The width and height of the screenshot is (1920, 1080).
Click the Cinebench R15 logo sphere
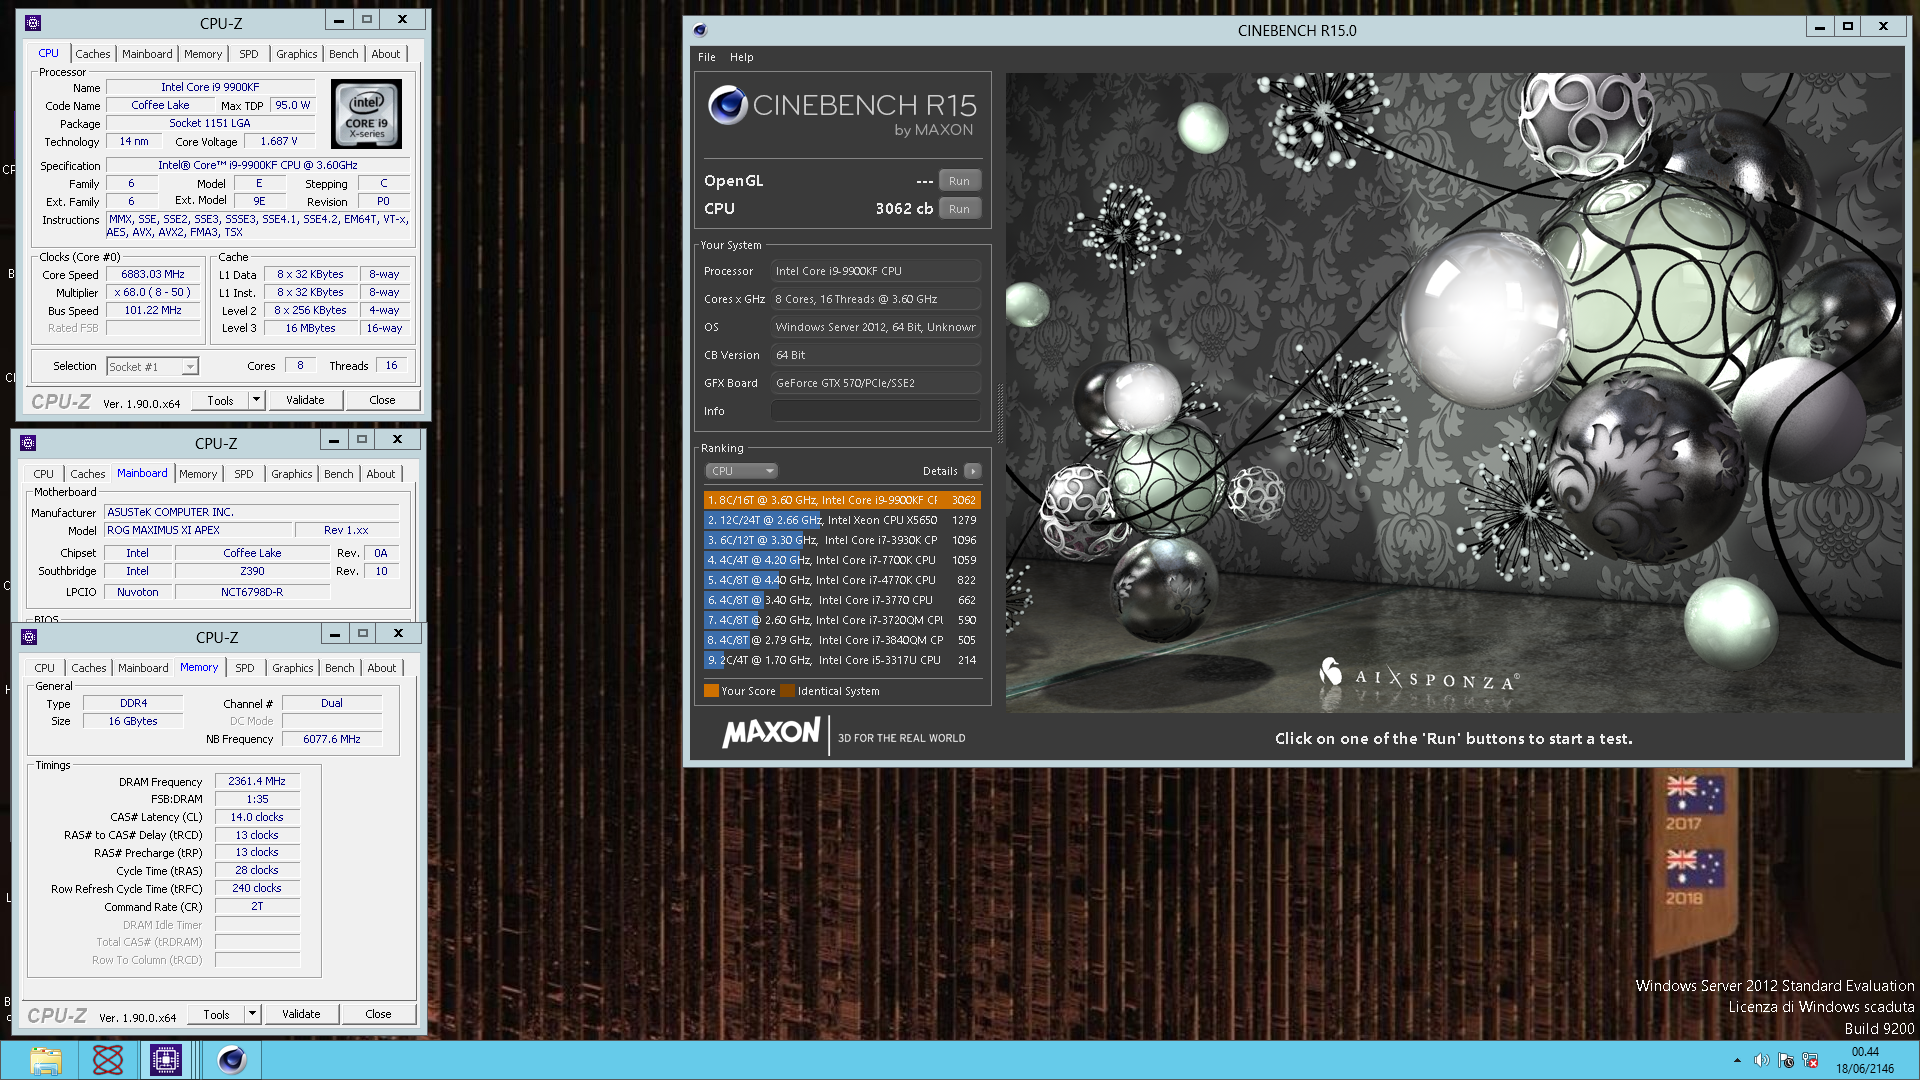pyautogui.click(x=728, y=105)
